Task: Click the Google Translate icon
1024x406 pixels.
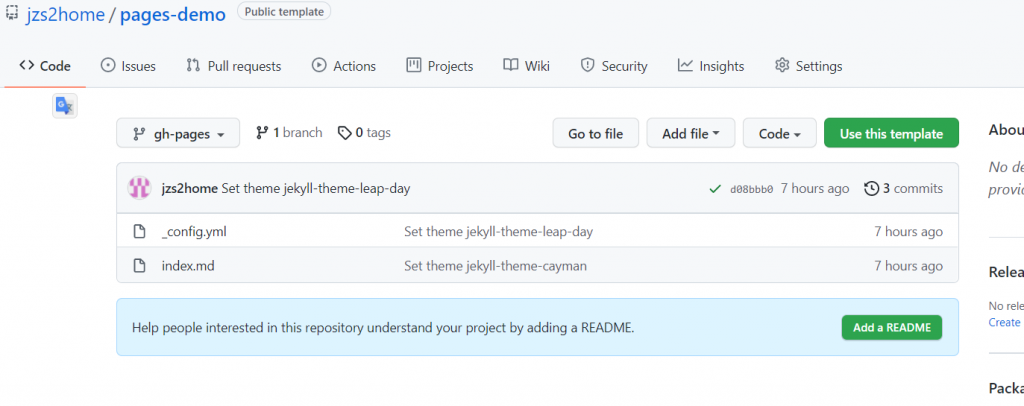Action: pyautogui.click(x=64, y=106)
